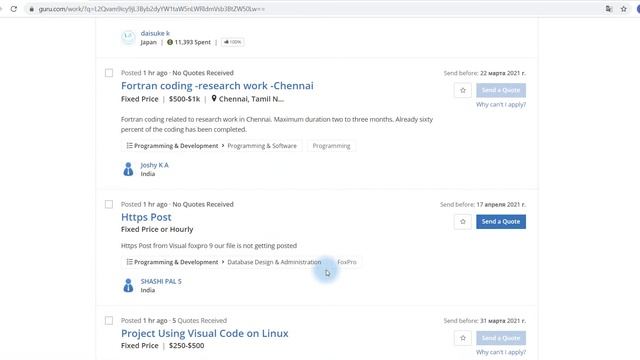Click Why can't I apply under Fortran job
This screenshot has height=360, width=640.
tap(501, 104)
